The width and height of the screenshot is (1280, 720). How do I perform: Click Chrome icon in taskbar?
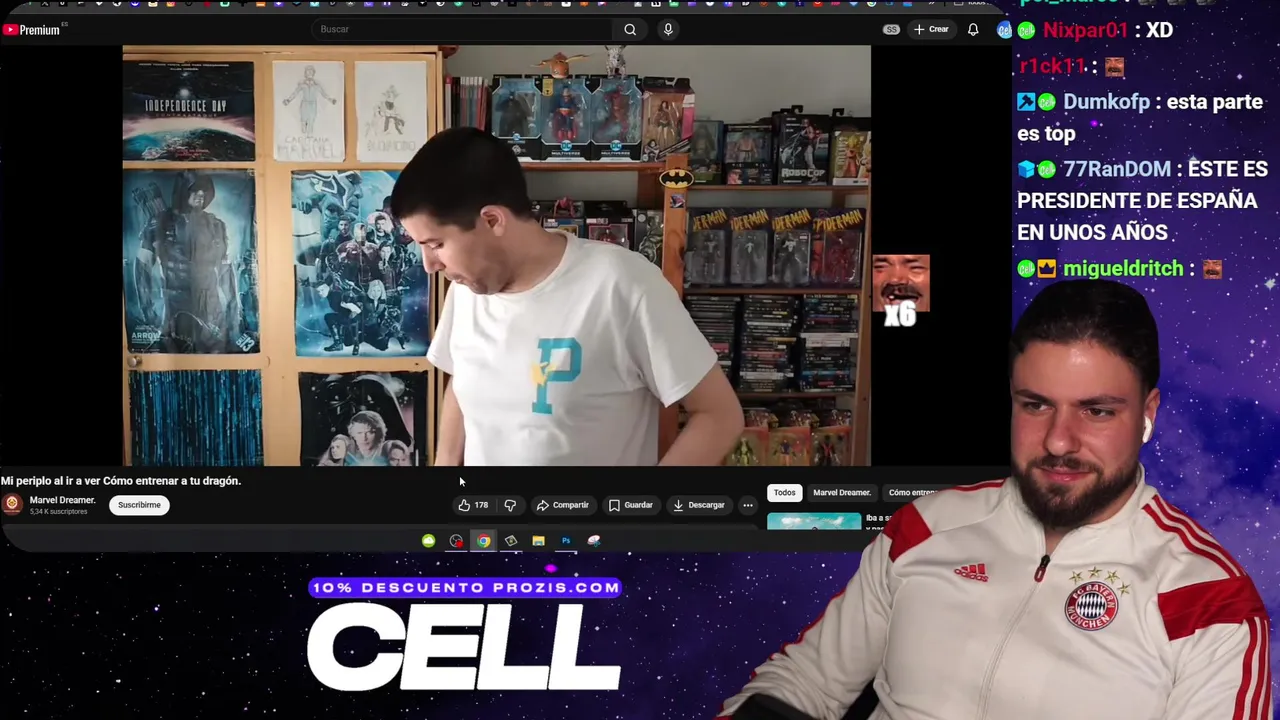(483, 541)
